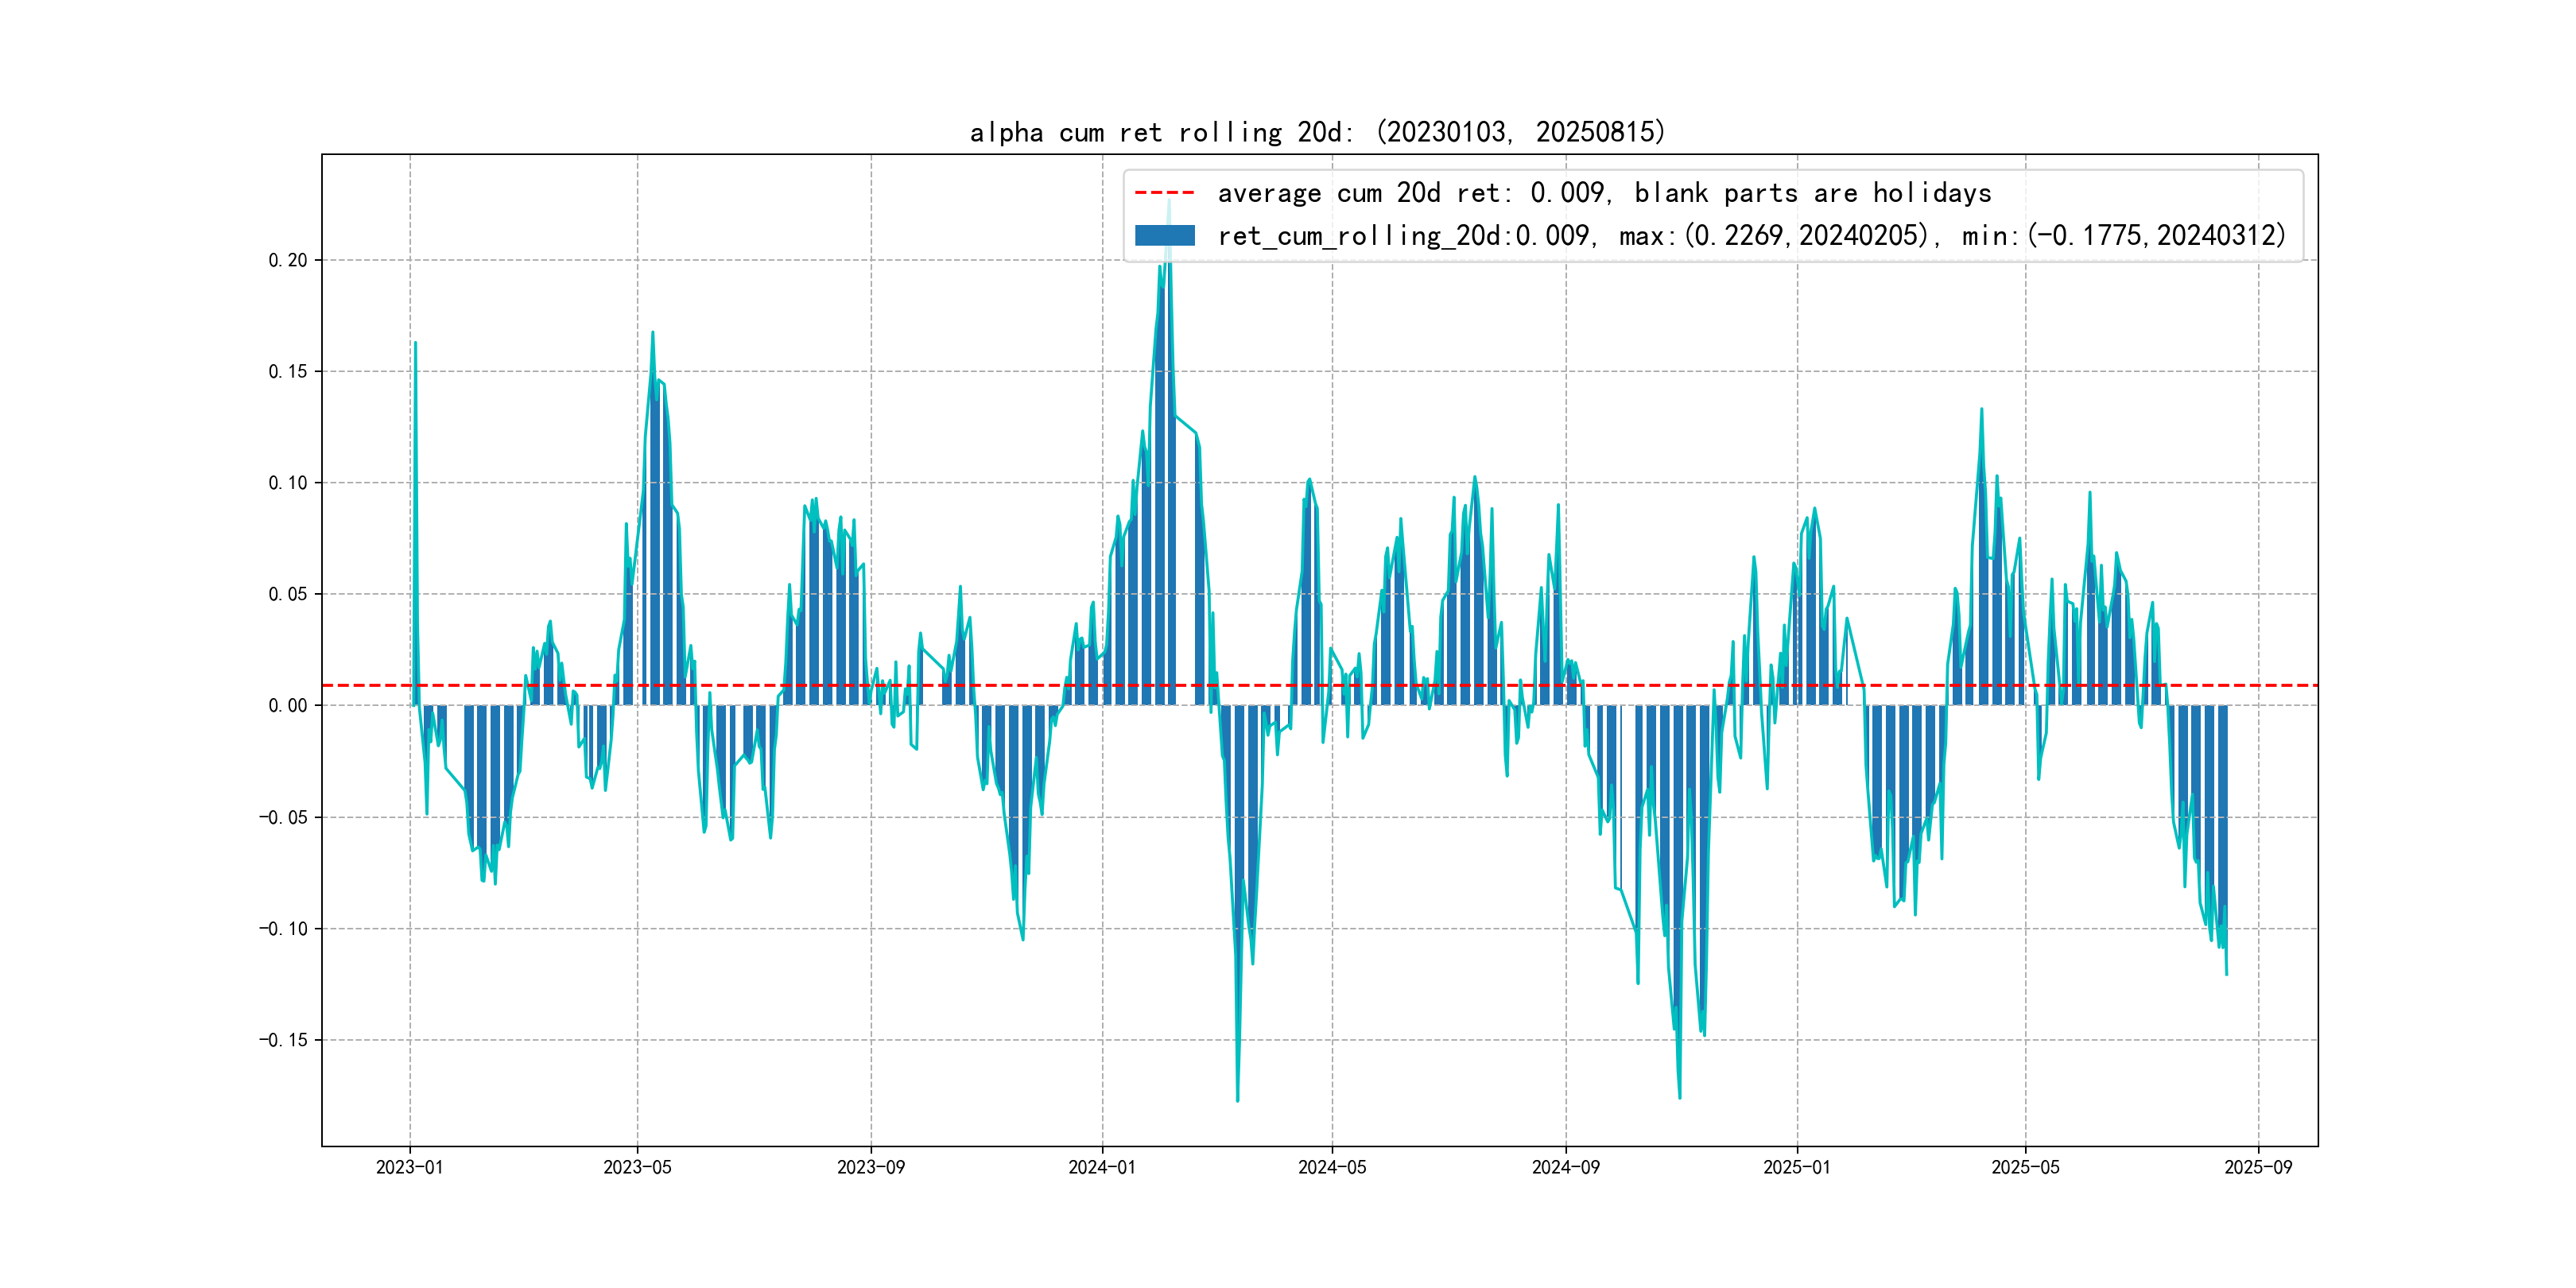Screen dimensions: 2576x1288
Task: Click the 0.15 y-axis tick label
Action: (288, 371)
